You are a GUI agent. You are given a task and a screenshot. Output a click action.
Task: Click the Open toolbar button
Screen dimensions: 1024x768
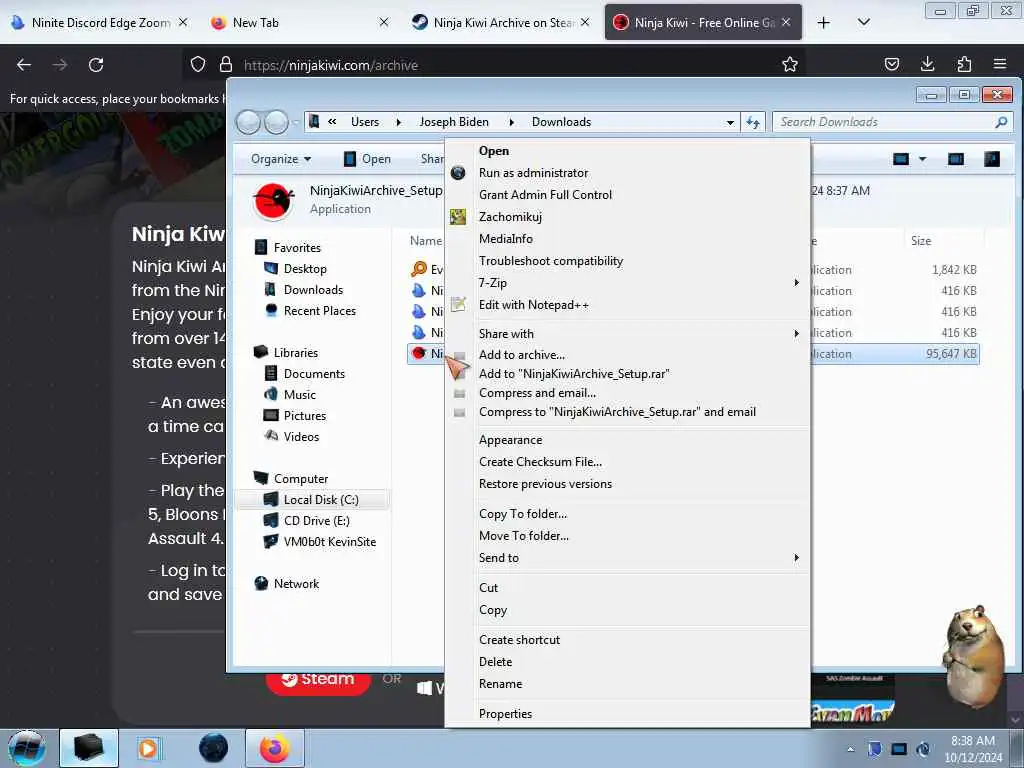point(367,159)
